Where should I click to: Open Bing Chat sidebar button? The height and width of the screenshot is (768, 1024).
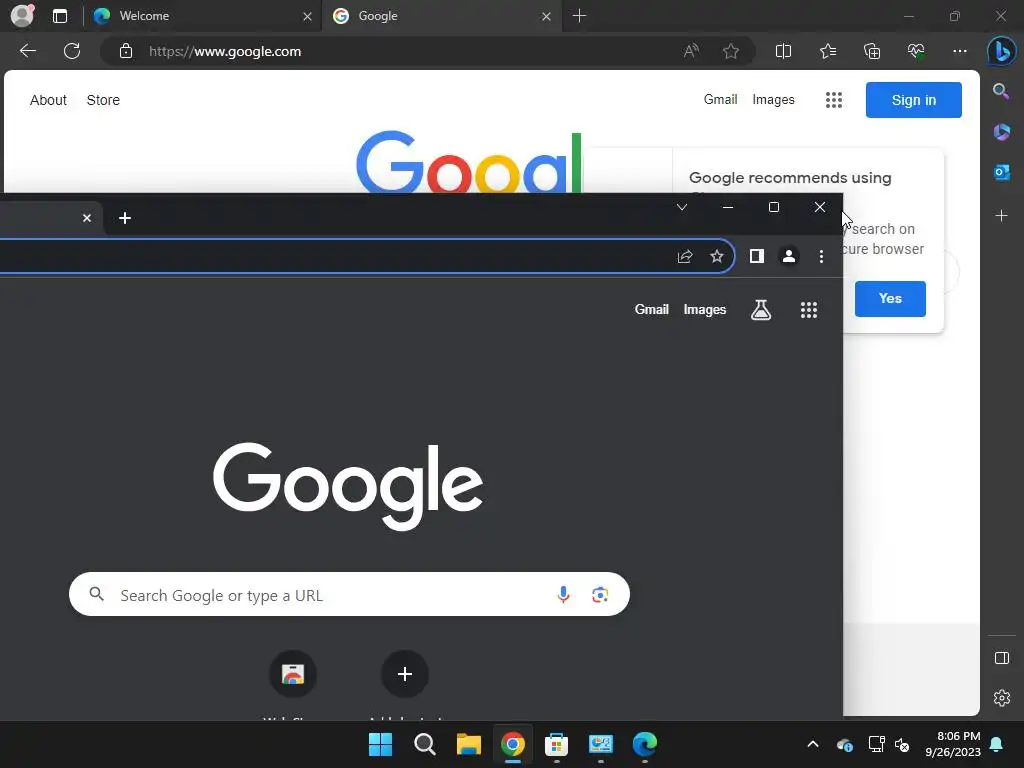pos(1001,52)
